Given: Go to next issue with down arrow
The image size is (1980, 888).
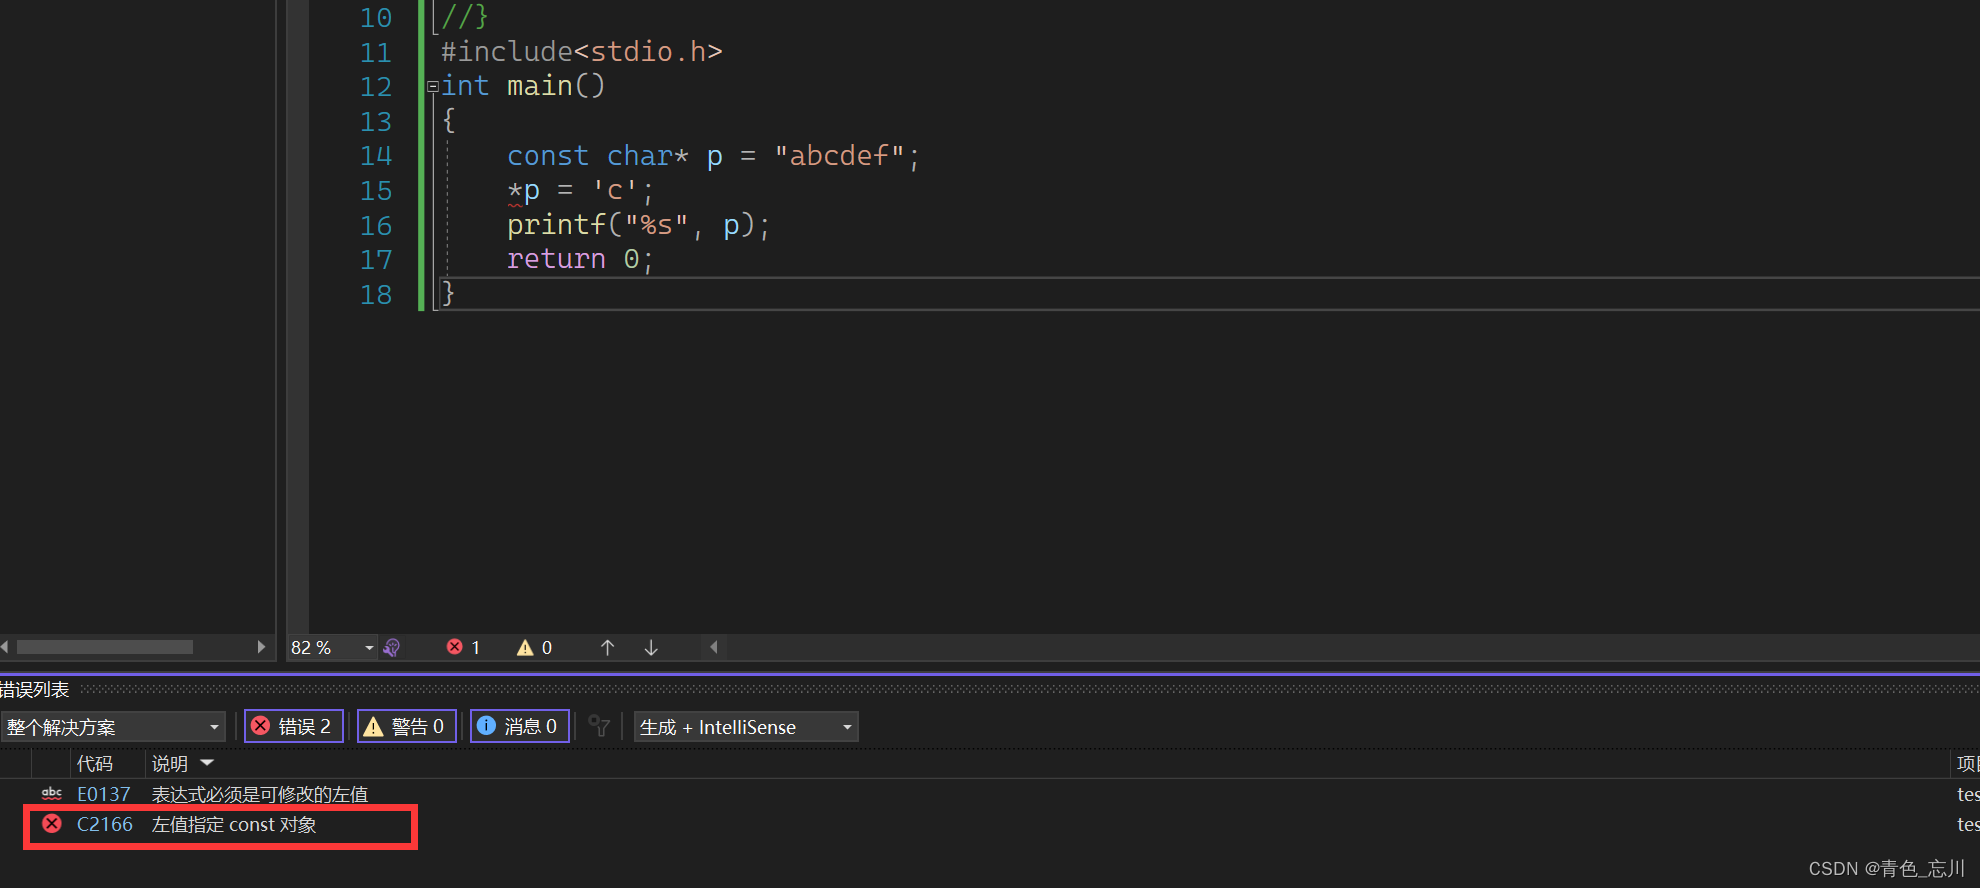Looking at the screenshot, I should click(651, 648).
